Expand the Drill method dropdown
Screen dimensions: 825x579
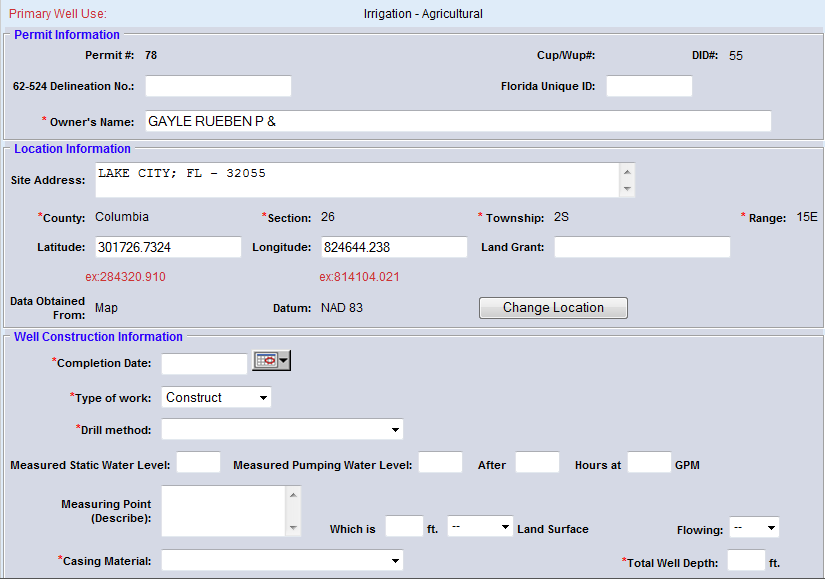click(282, 430)
